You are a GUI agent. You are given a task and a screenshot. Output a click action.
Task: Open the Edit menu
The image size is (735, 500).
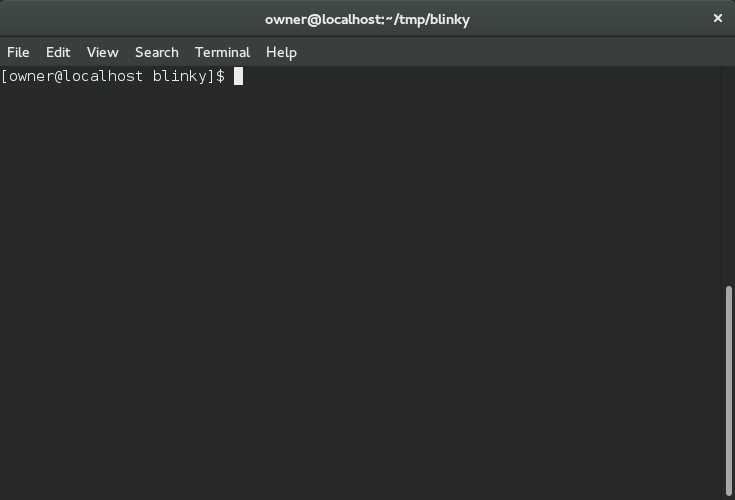[x=58, y=52]
